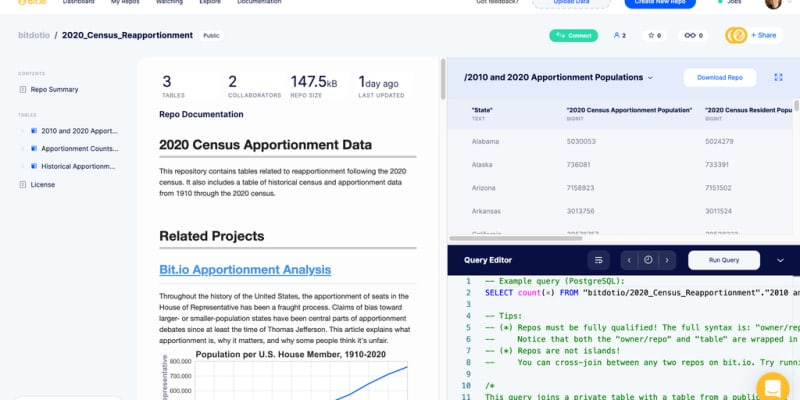Click the Arkansas row cell
The width and height of the screenshot is (800, 400).
click(x=486, y=211)
